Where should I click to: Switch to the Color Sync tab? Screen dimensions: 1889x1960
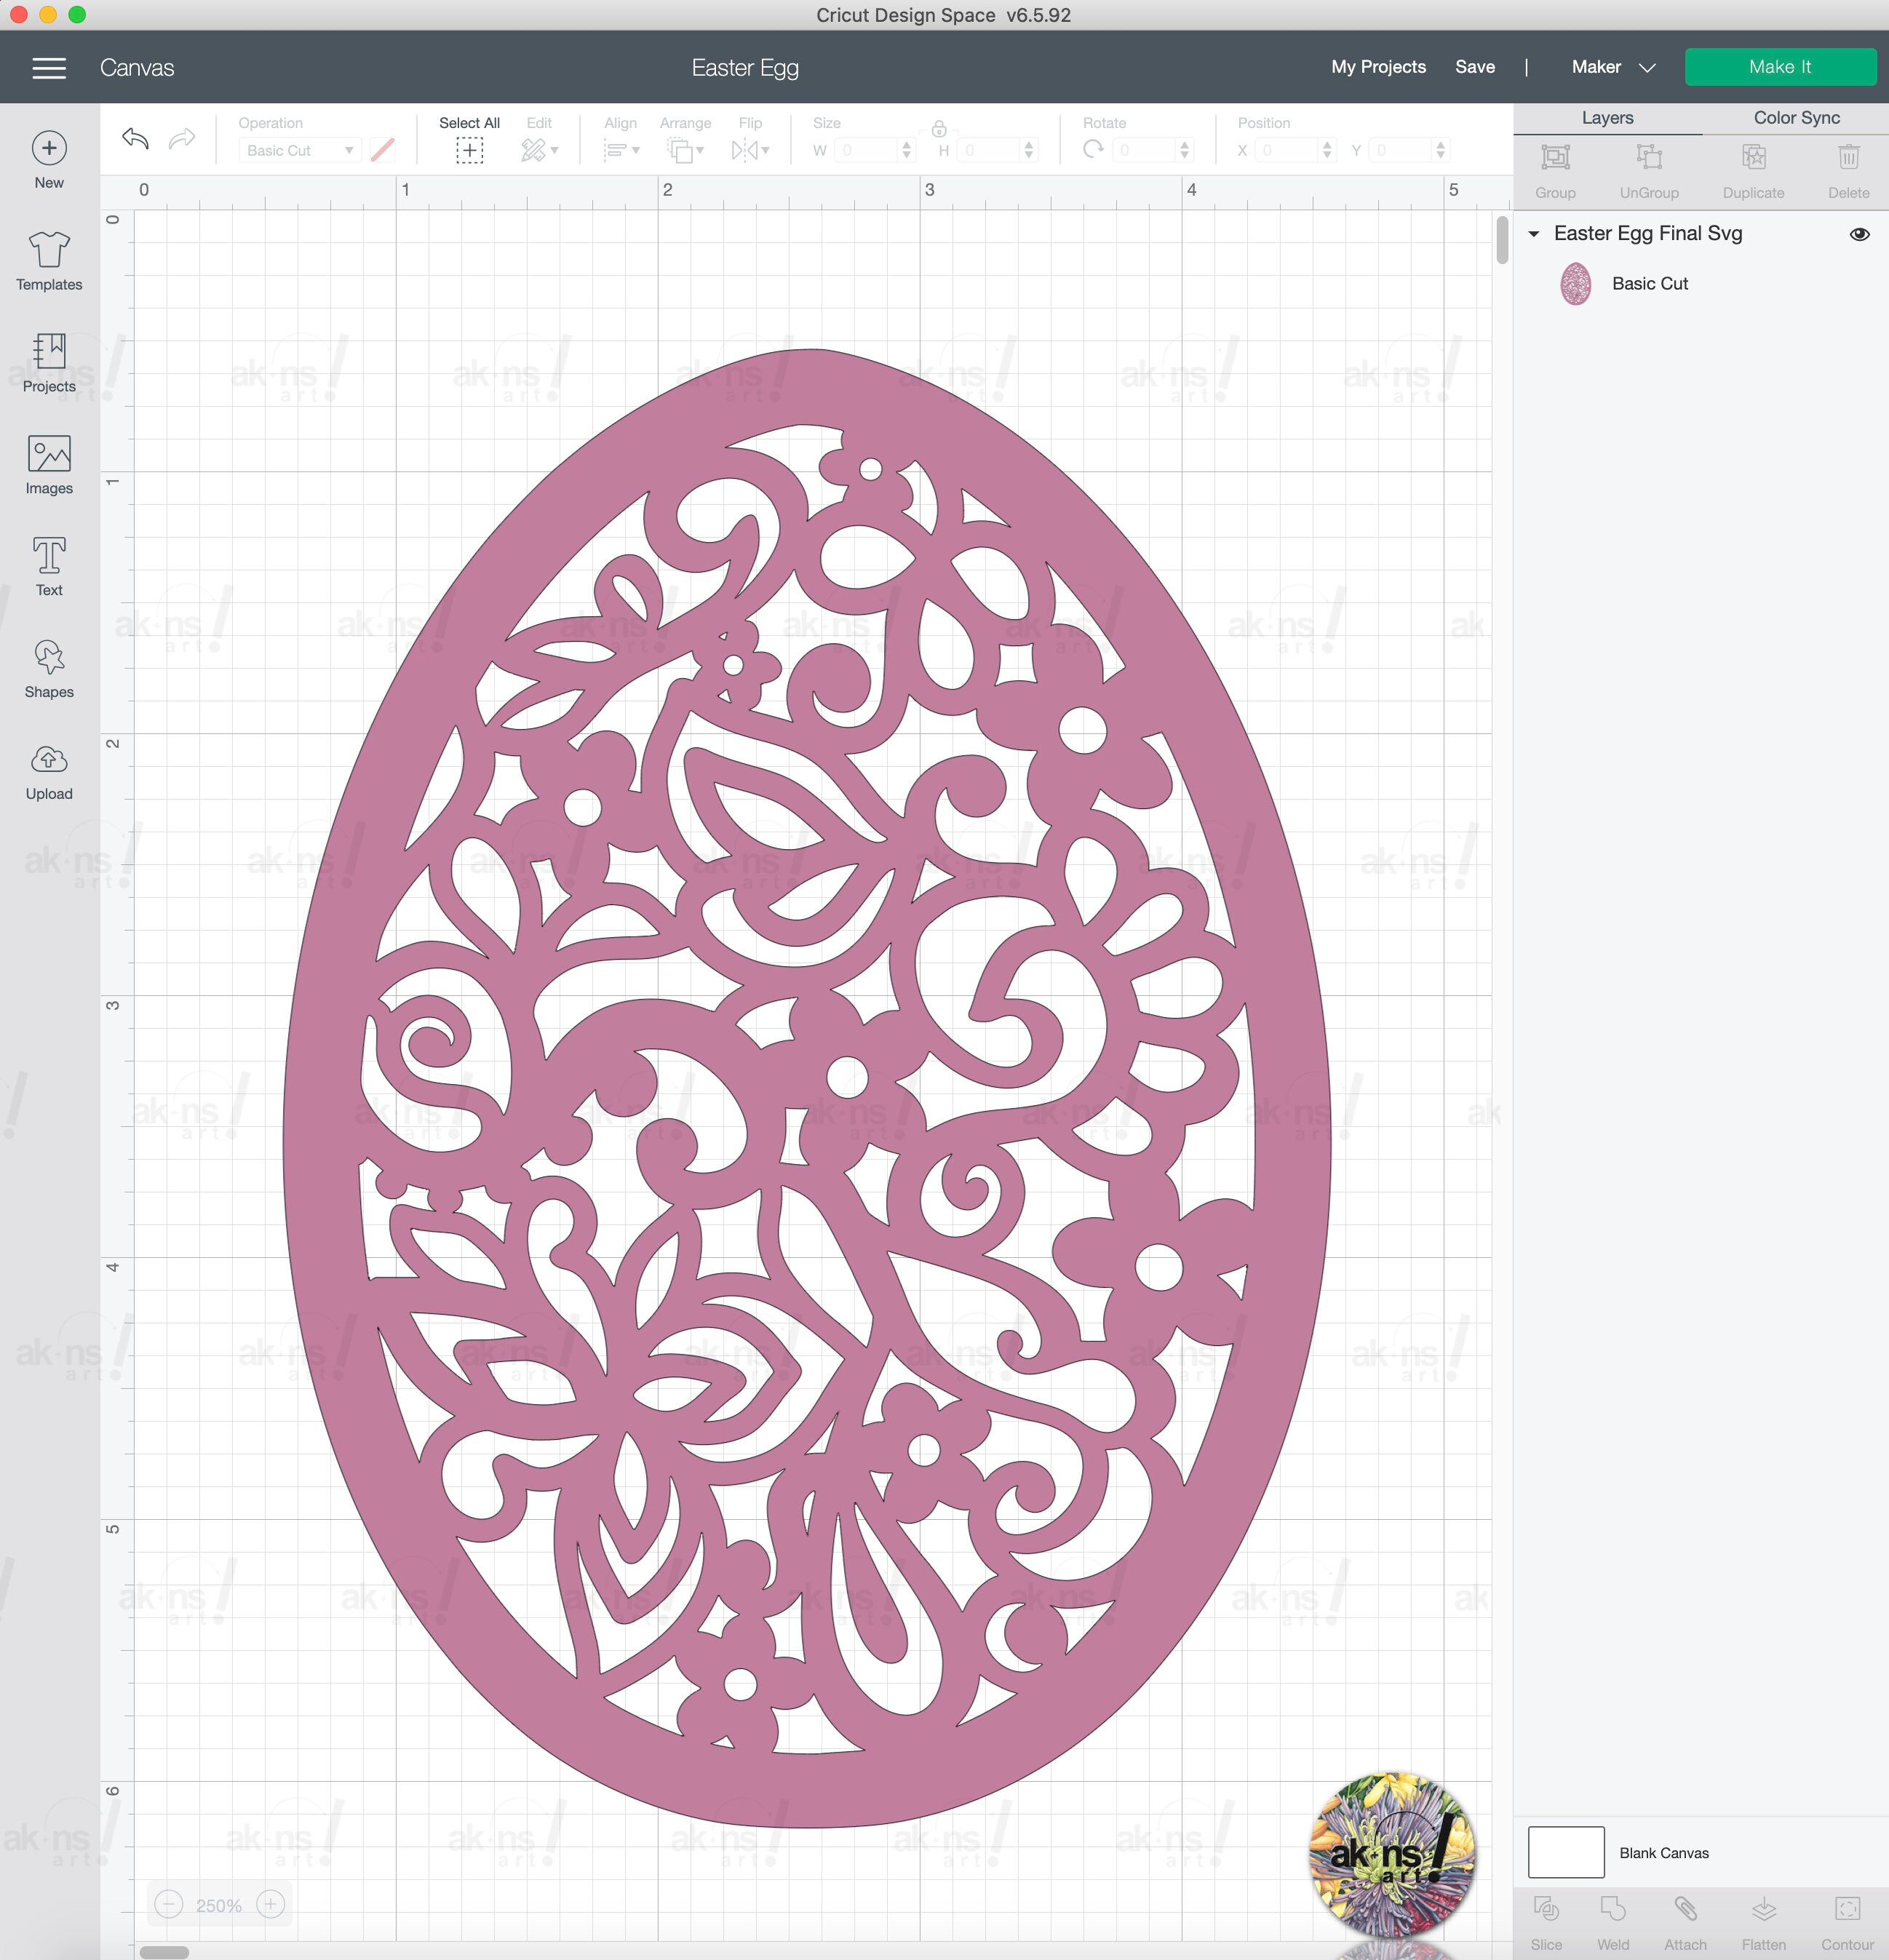1796,117
